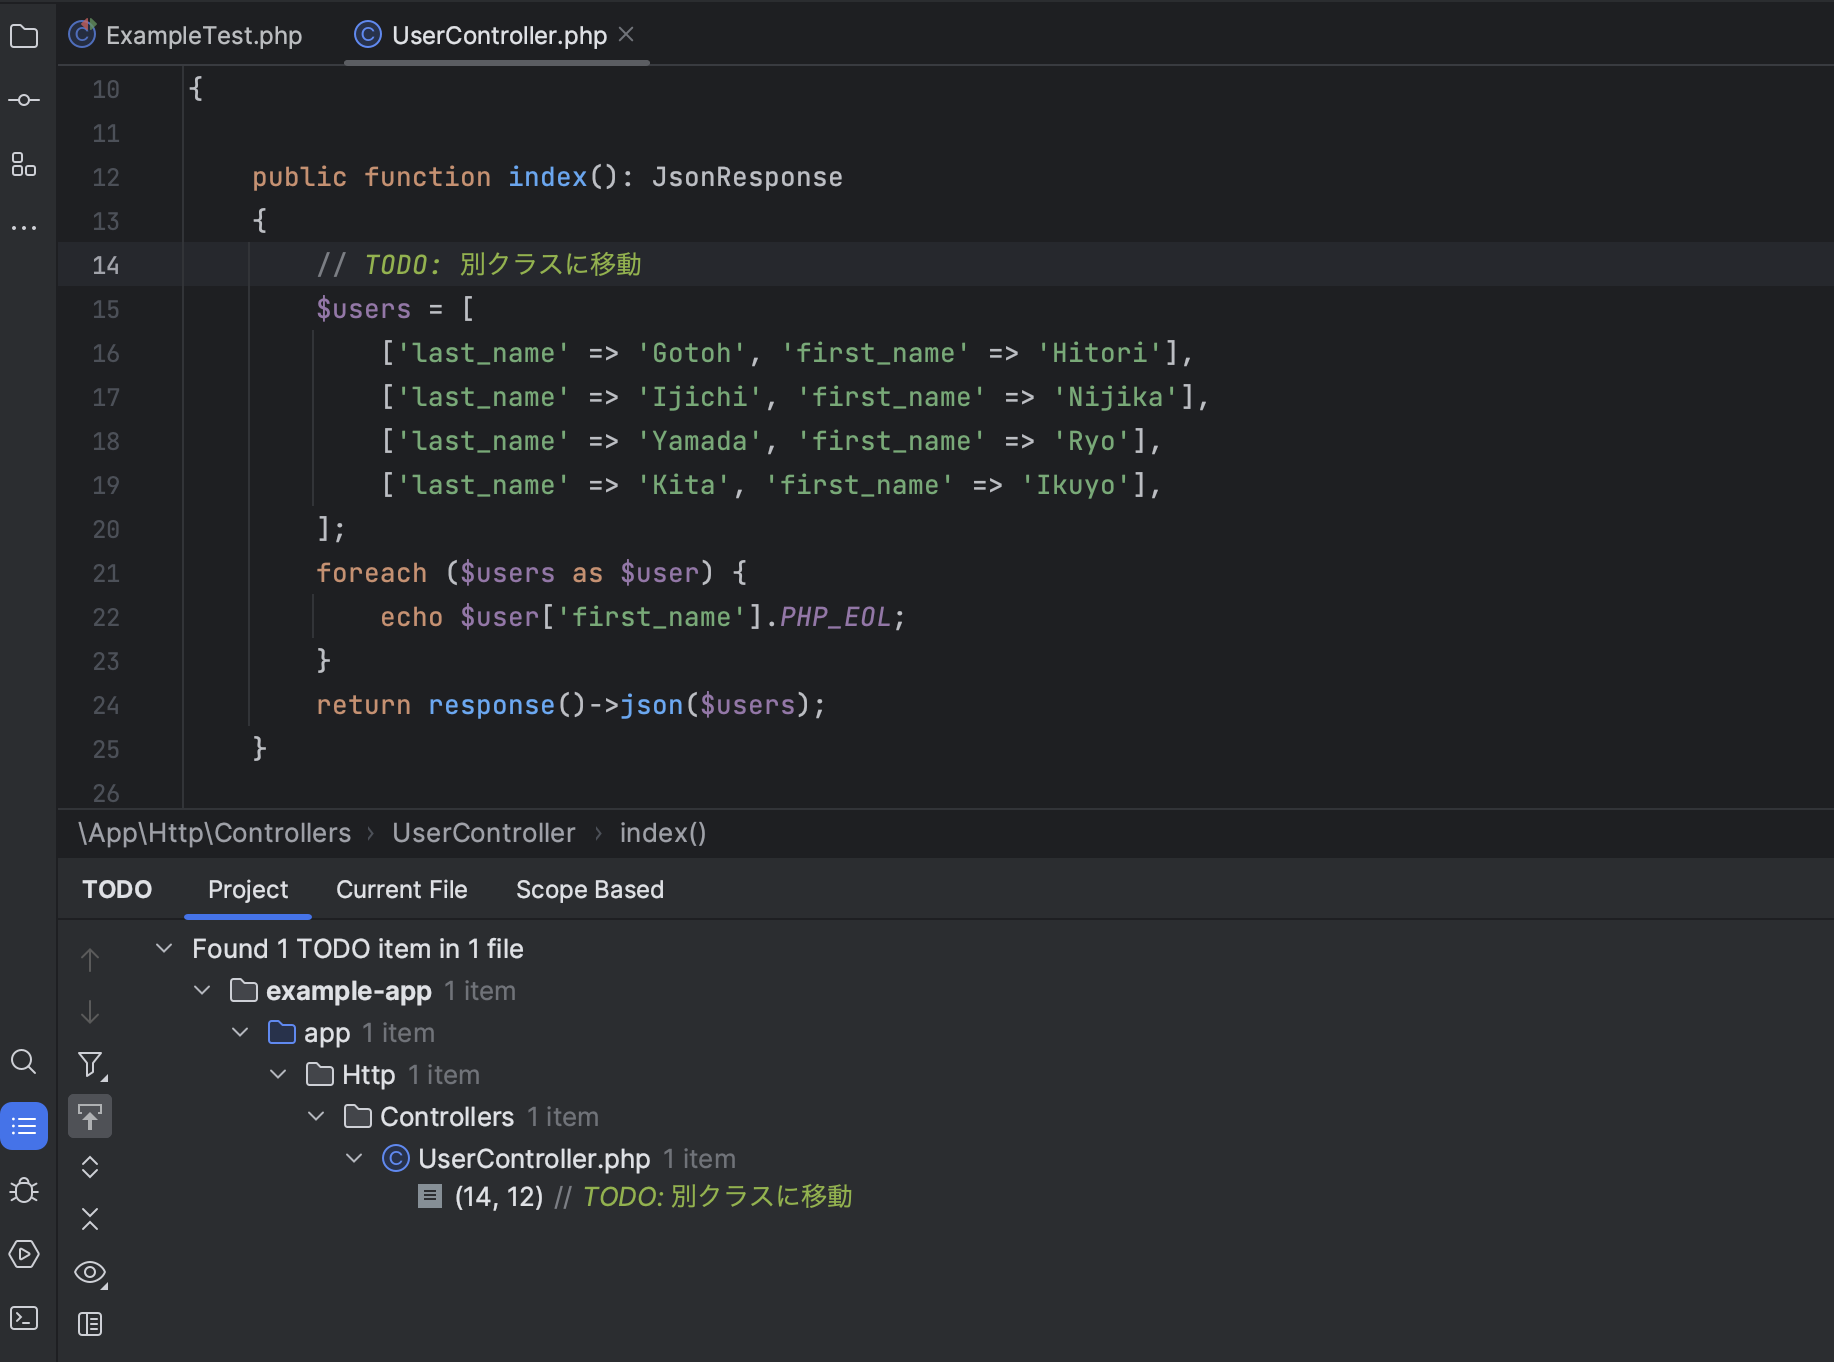Click the echo keyword on line 22
This screenshot has width=1834, height=1362.
(411, 617)
